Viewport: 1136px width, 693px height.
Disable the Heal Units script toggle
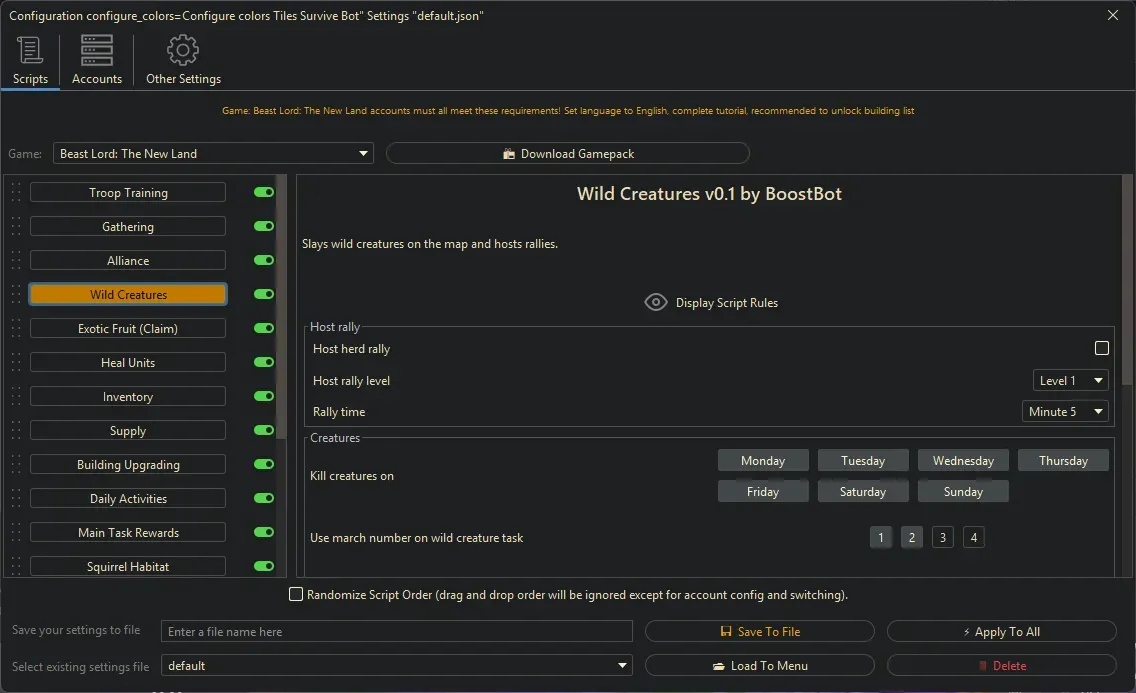coord(264,363)
